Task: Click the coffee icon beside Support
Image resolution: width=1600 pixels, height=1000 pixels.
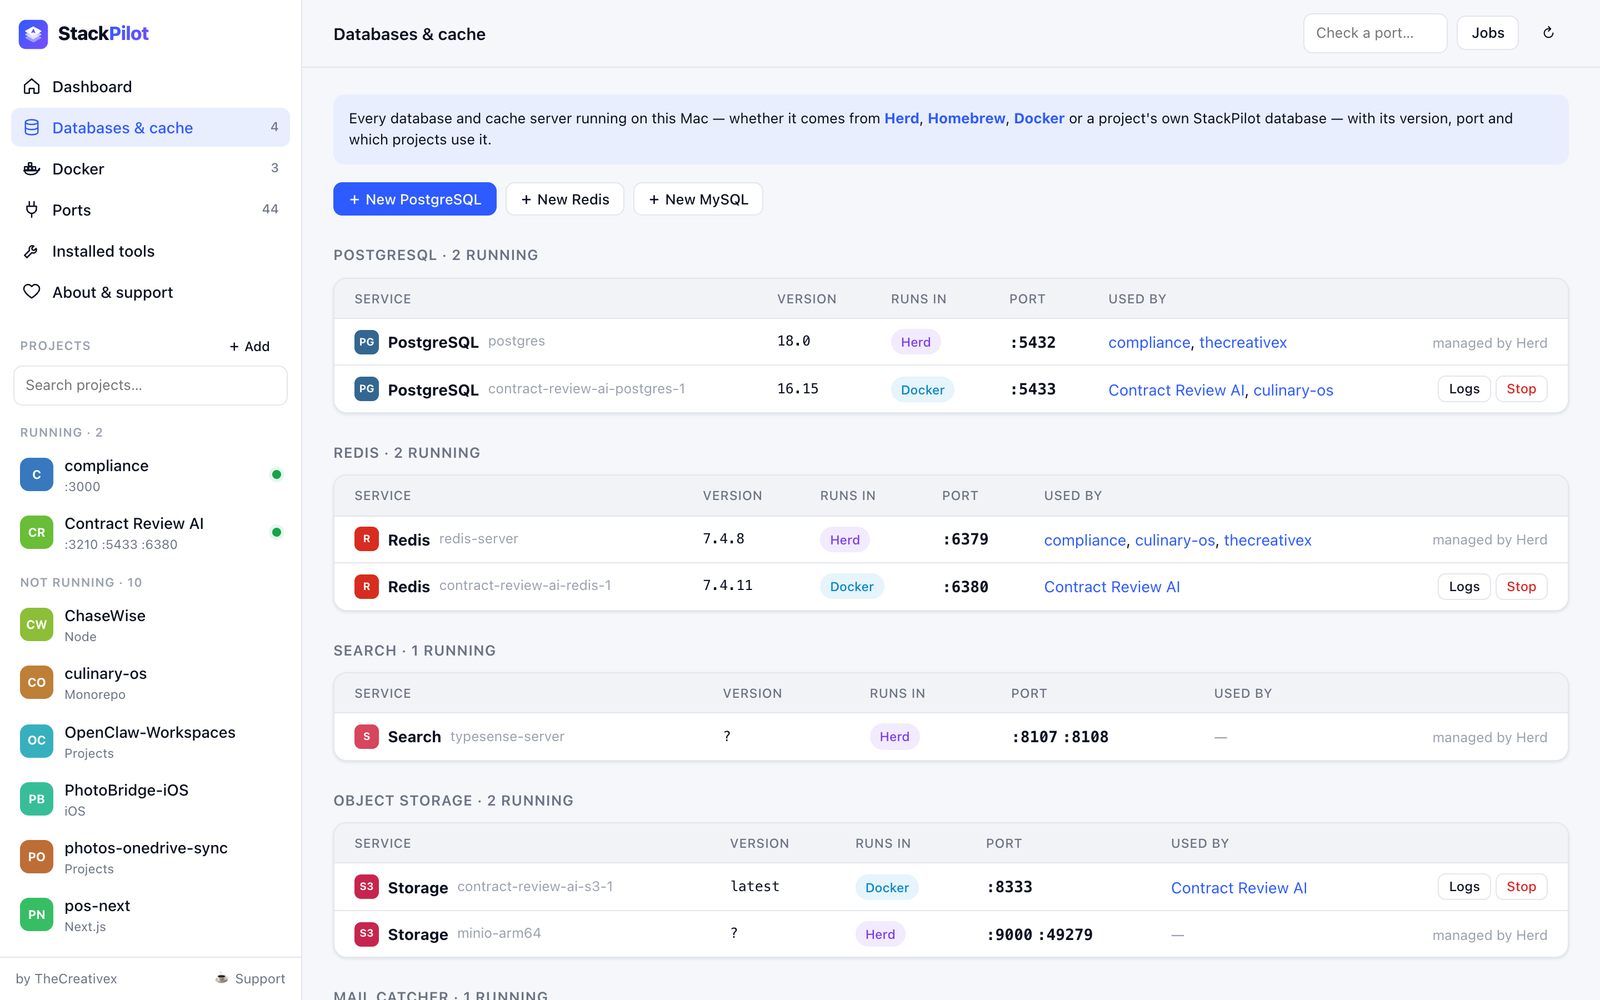Action: (222, 979)
